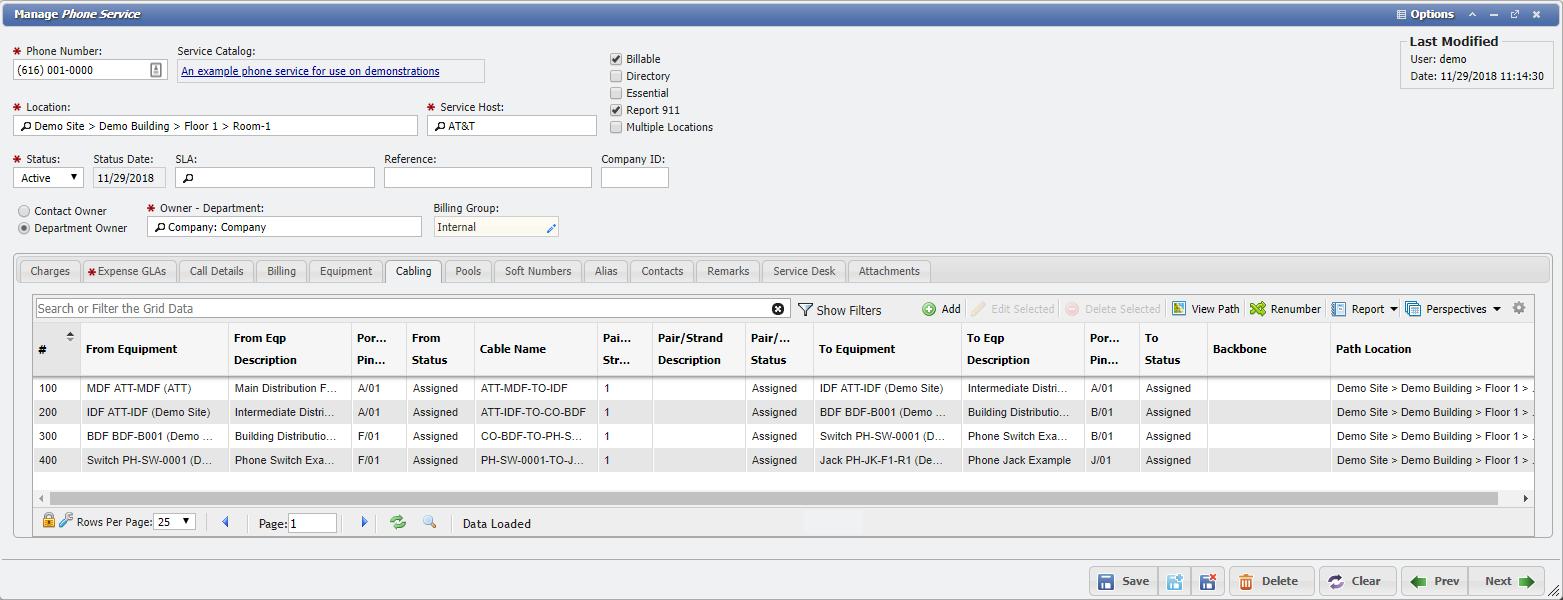Switch to the Equipment tab
Viewport: 1563px width, 600px height.
pyautogui.click(x=346, y=271)
